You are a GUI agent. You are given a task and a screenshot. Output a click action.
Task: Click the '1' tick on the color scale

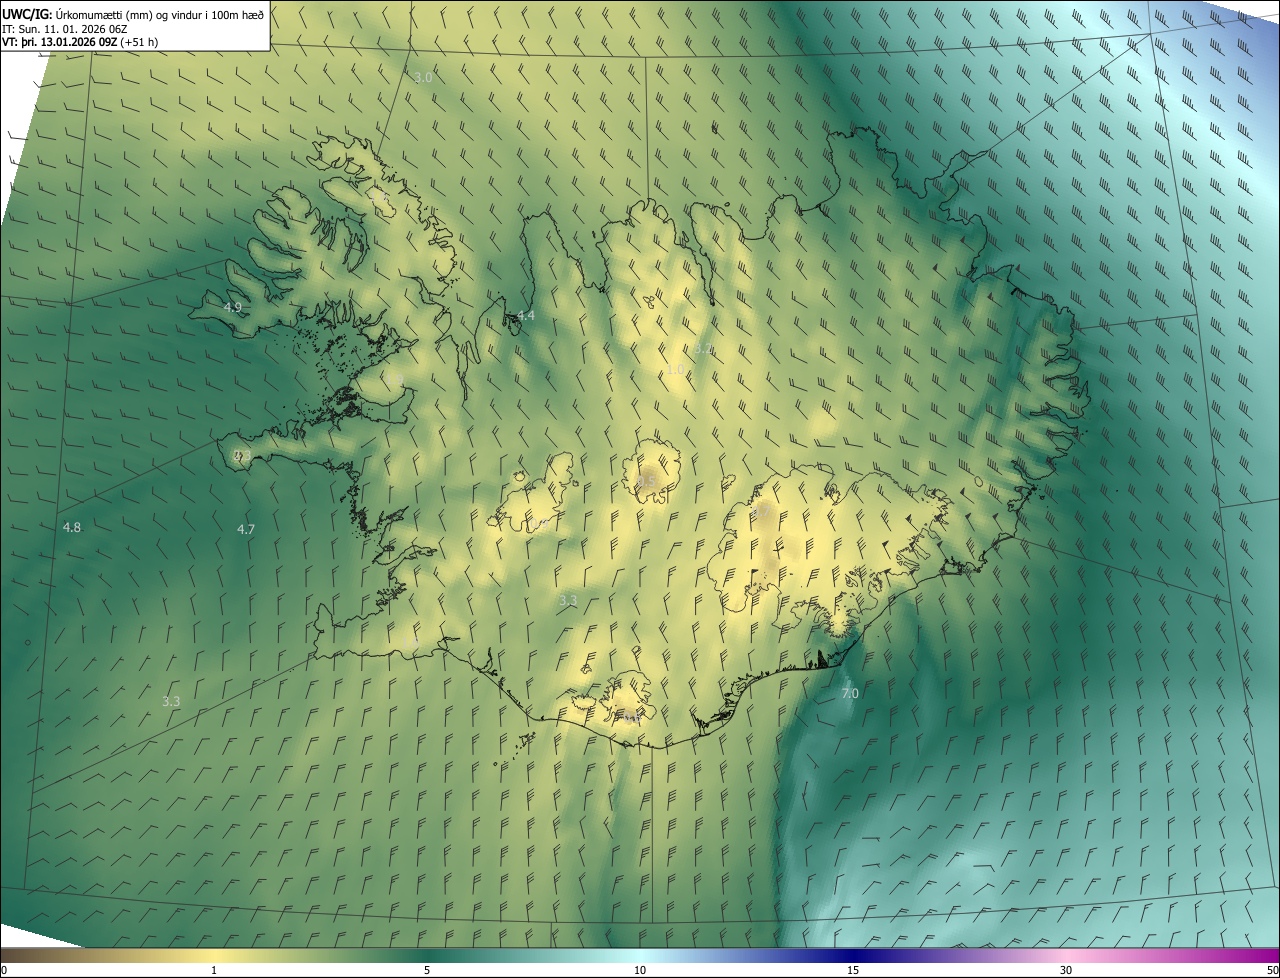pyautogui.click(x=214, y=970)
